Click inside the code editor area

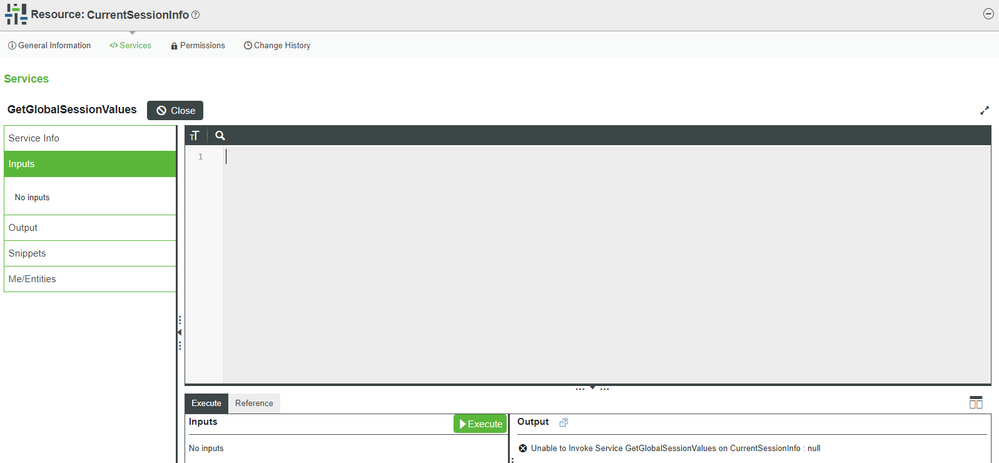pyautogui.click(x=607, y=264)
